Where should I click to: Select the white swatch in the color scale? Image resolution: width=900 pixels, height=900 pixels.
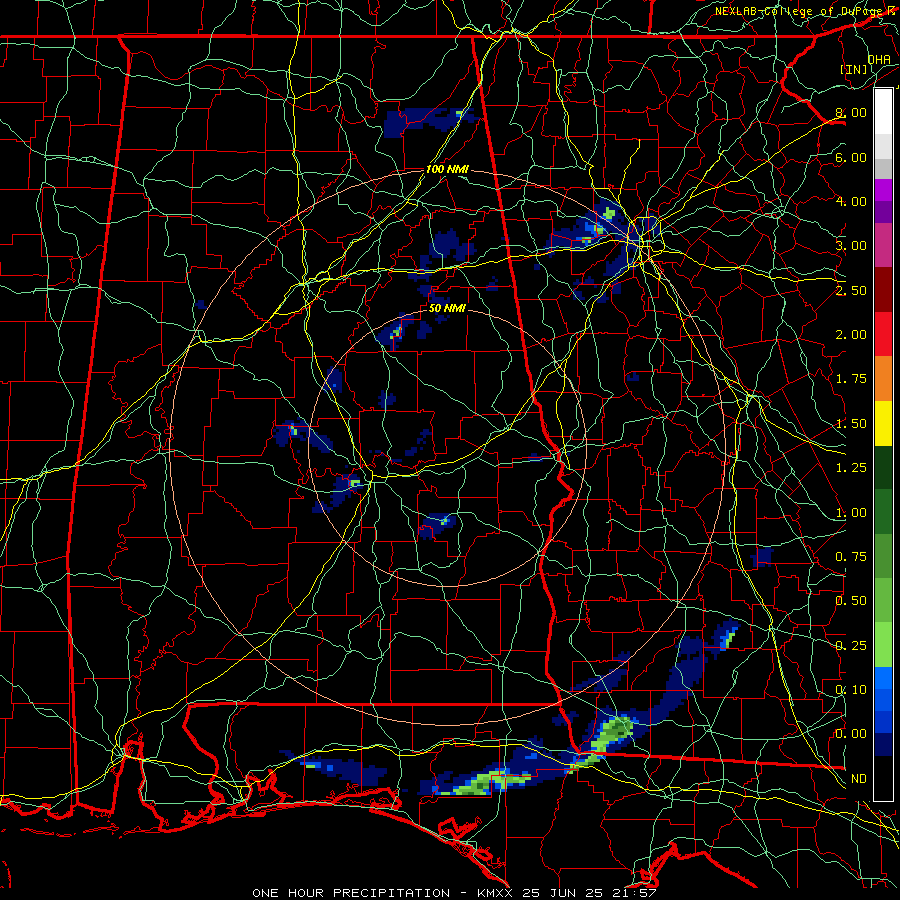tap(883, 111)
